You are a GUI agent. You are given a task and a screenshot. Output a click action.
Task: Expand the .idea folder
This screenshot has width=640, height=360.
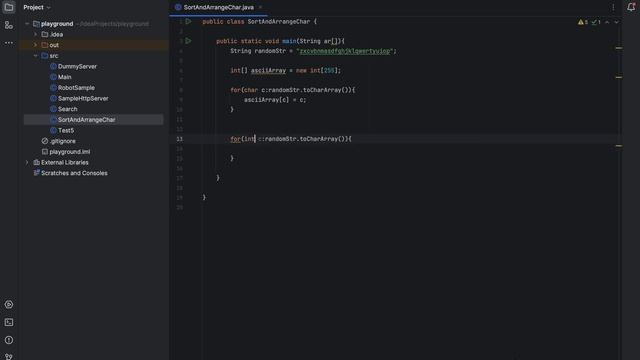point(36,34)
